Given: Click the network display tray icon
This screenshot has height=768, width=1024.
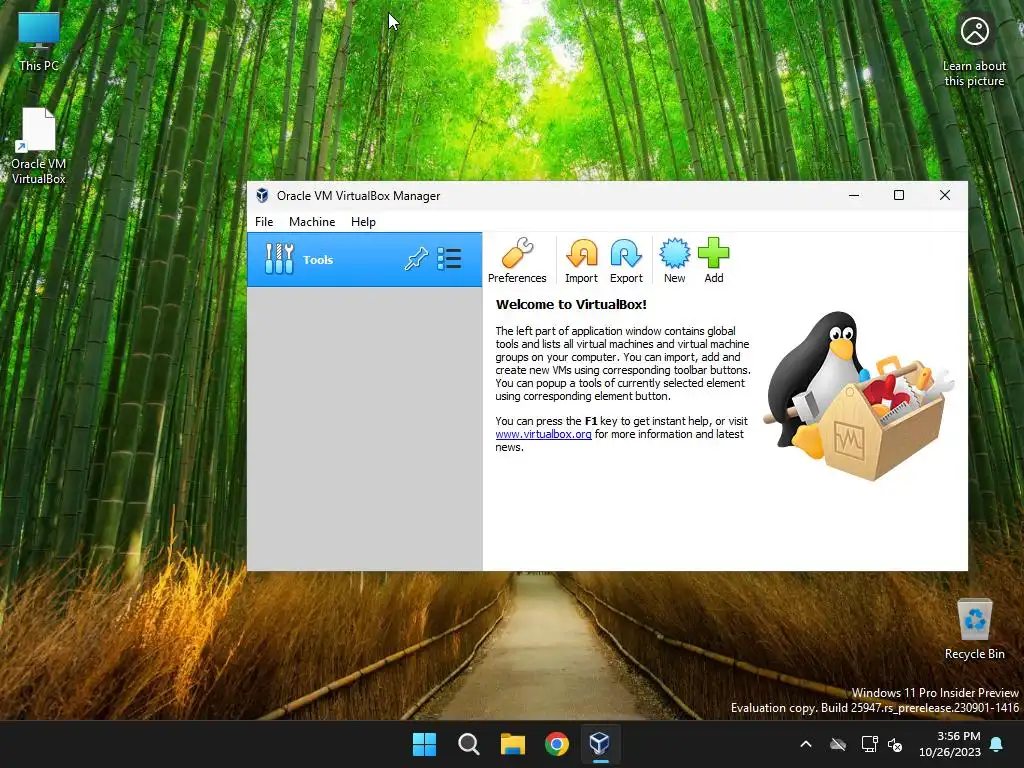Looking at the screenshot, I should point(869,744).
